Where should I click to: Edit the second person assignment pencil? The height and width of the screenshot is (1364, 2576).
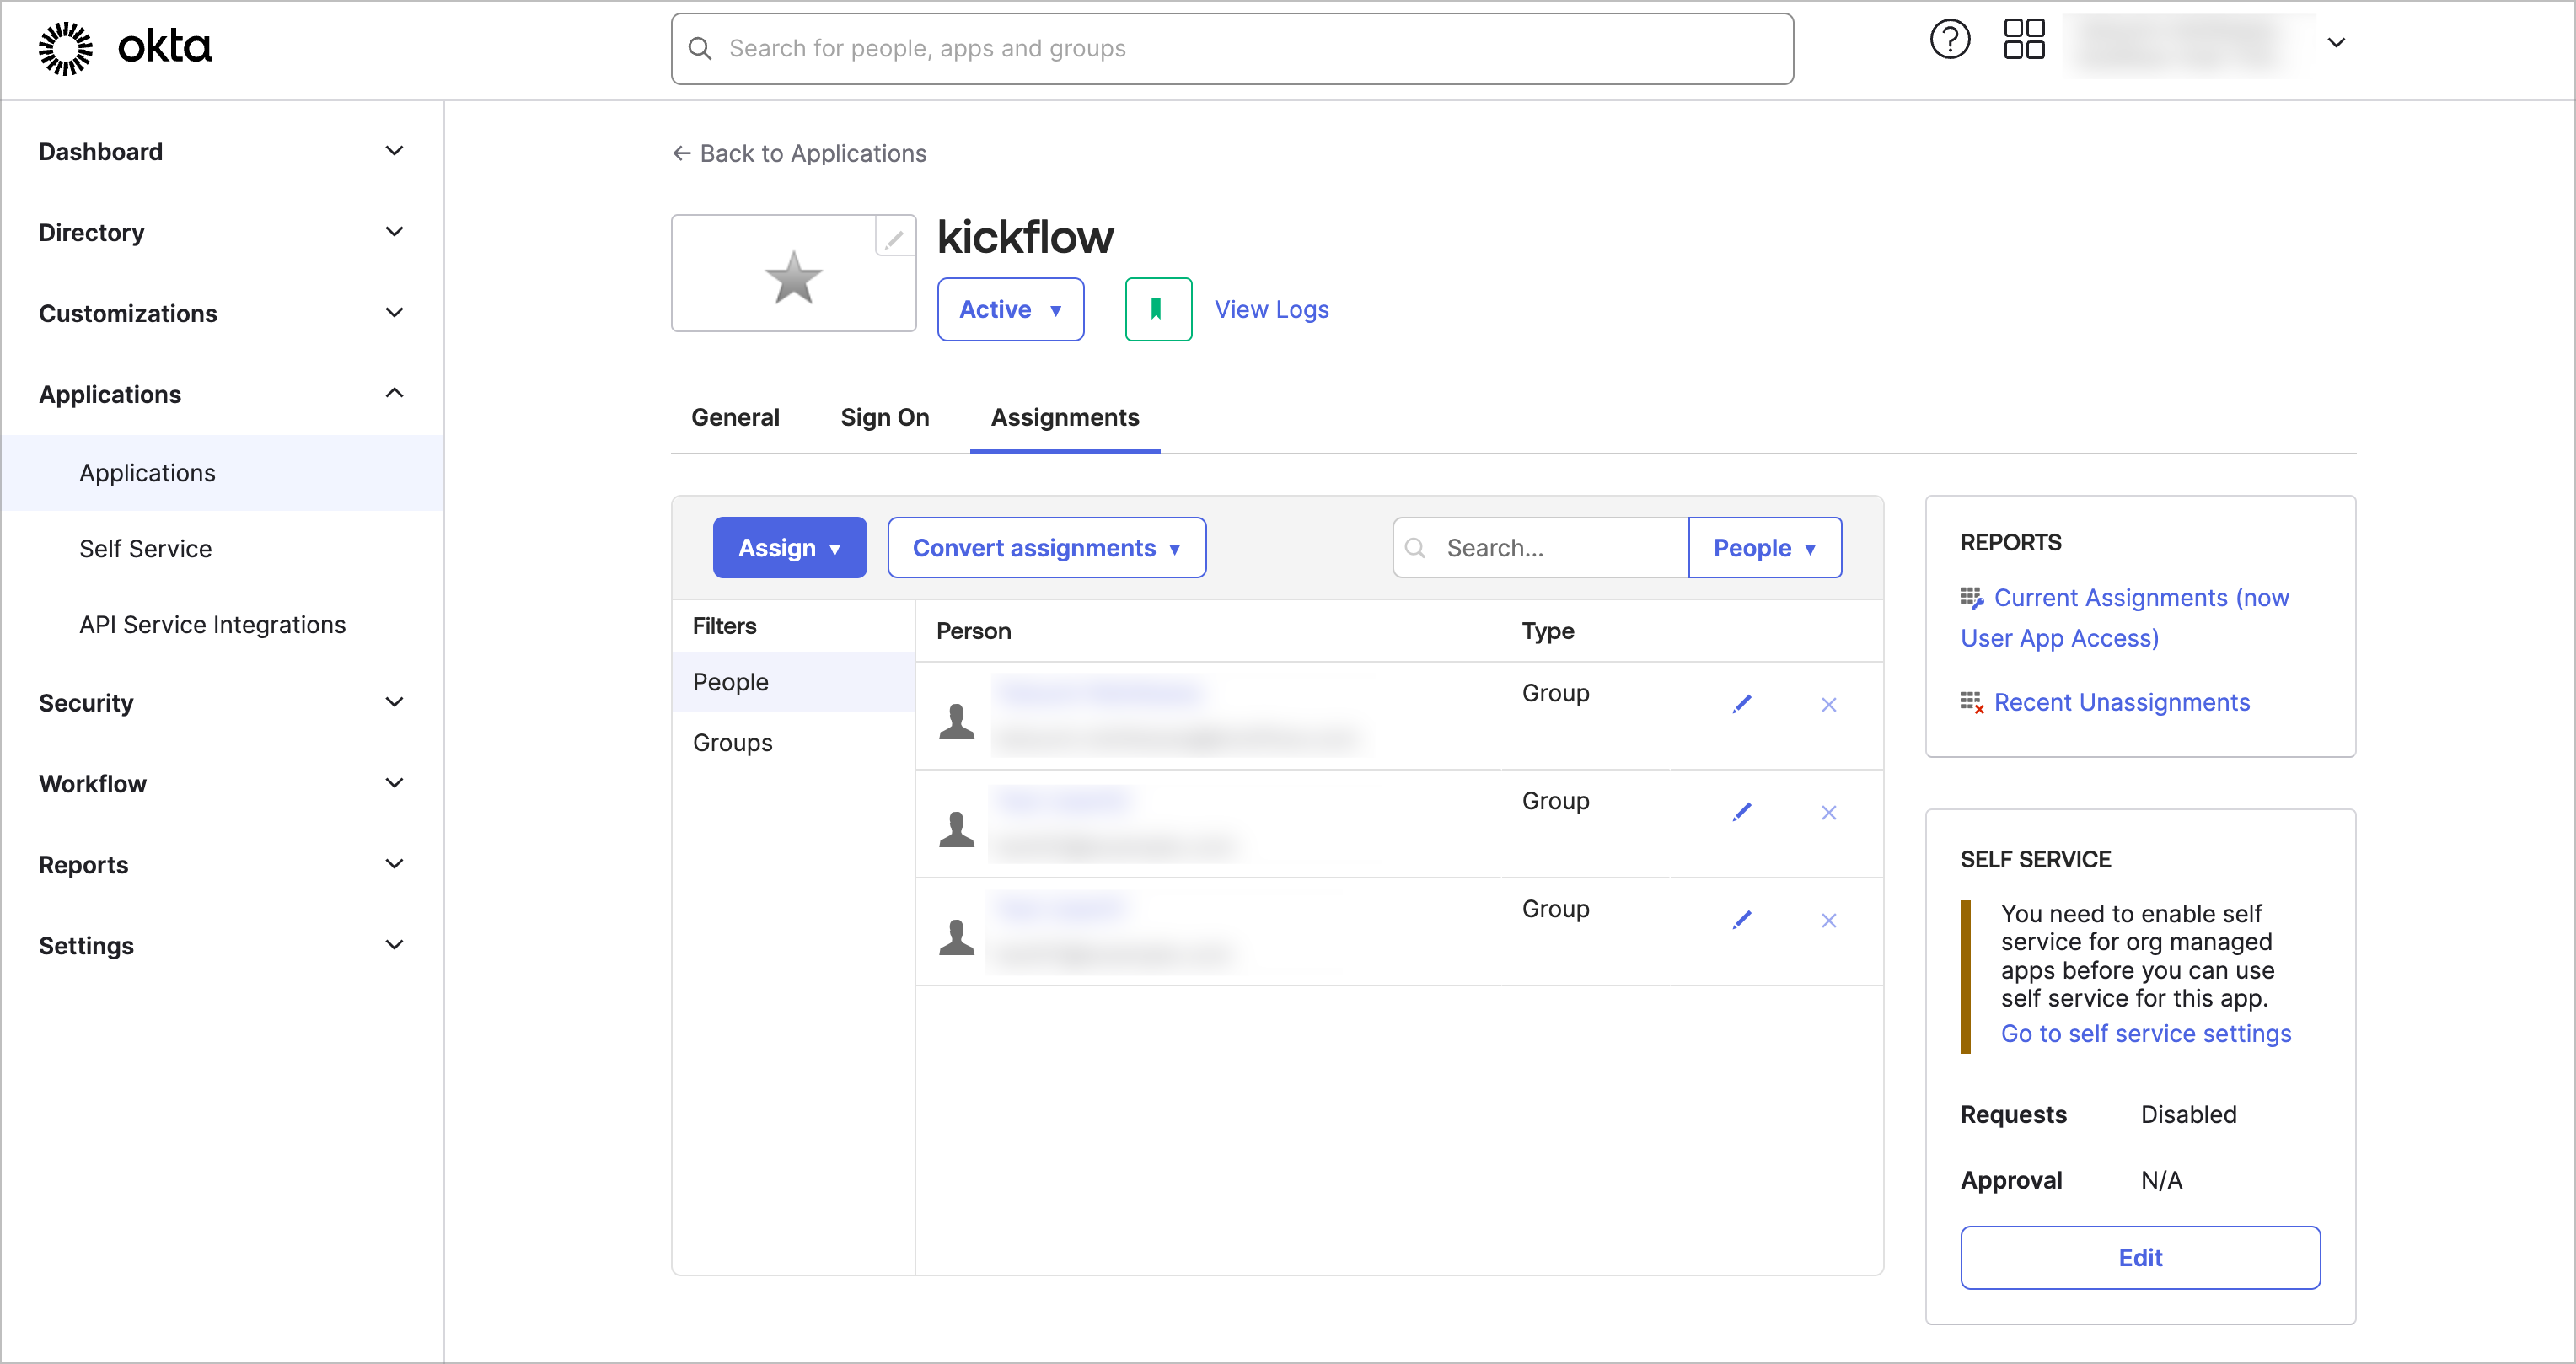(x=1742, y=812)
